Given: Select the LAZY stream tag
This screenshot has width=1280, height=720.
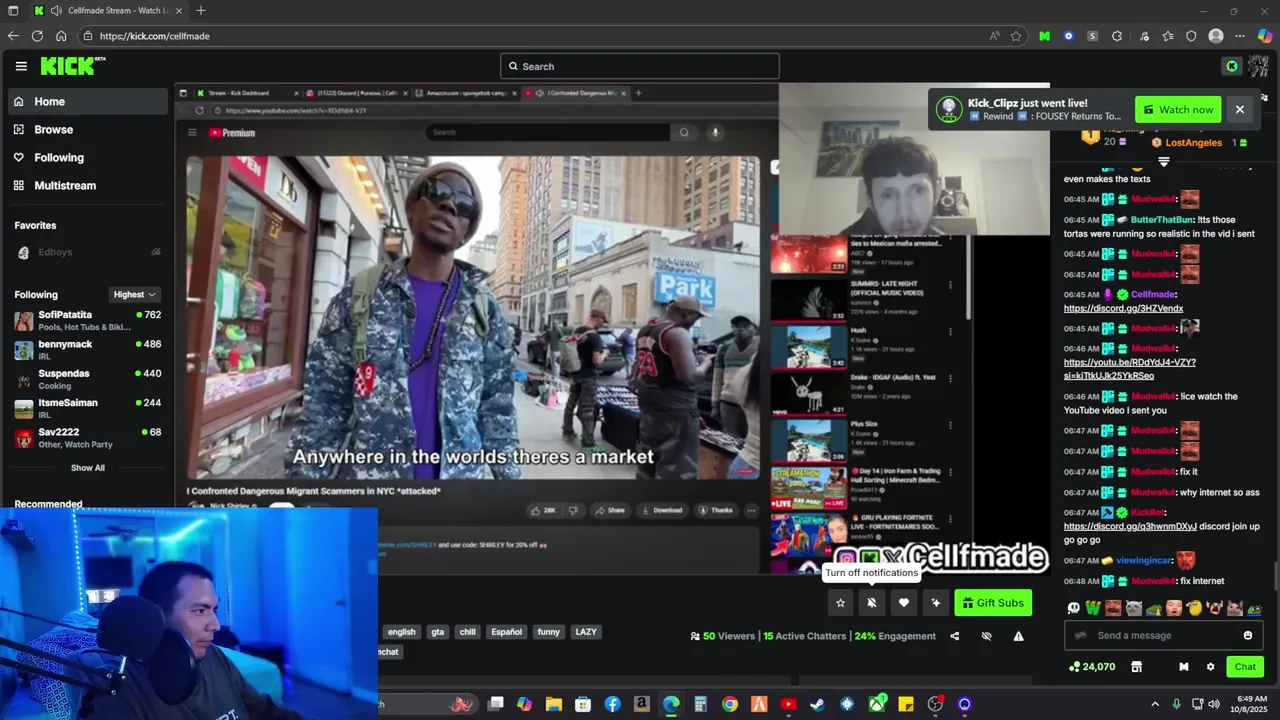Looking at the screenshot, I should tap(586, 631).
